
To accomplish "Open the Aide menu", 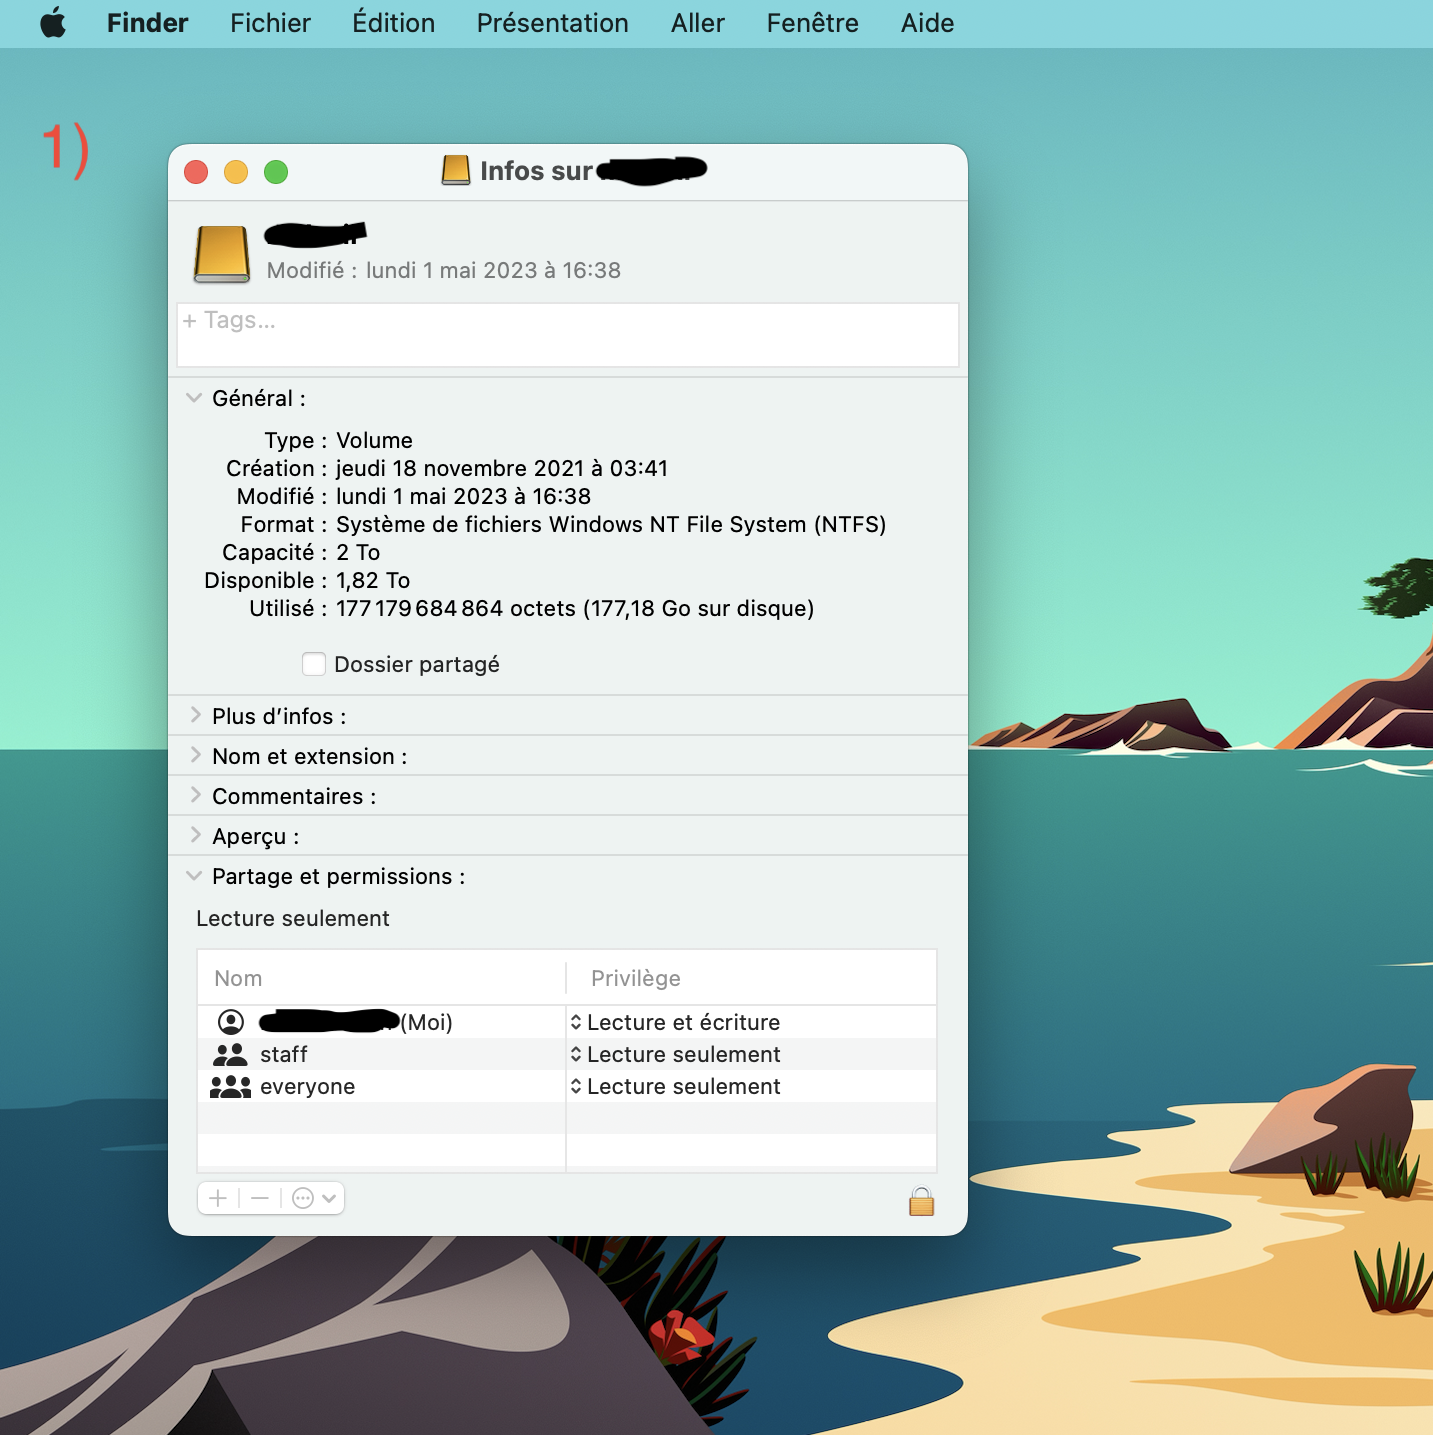I will tap(928, 22).
